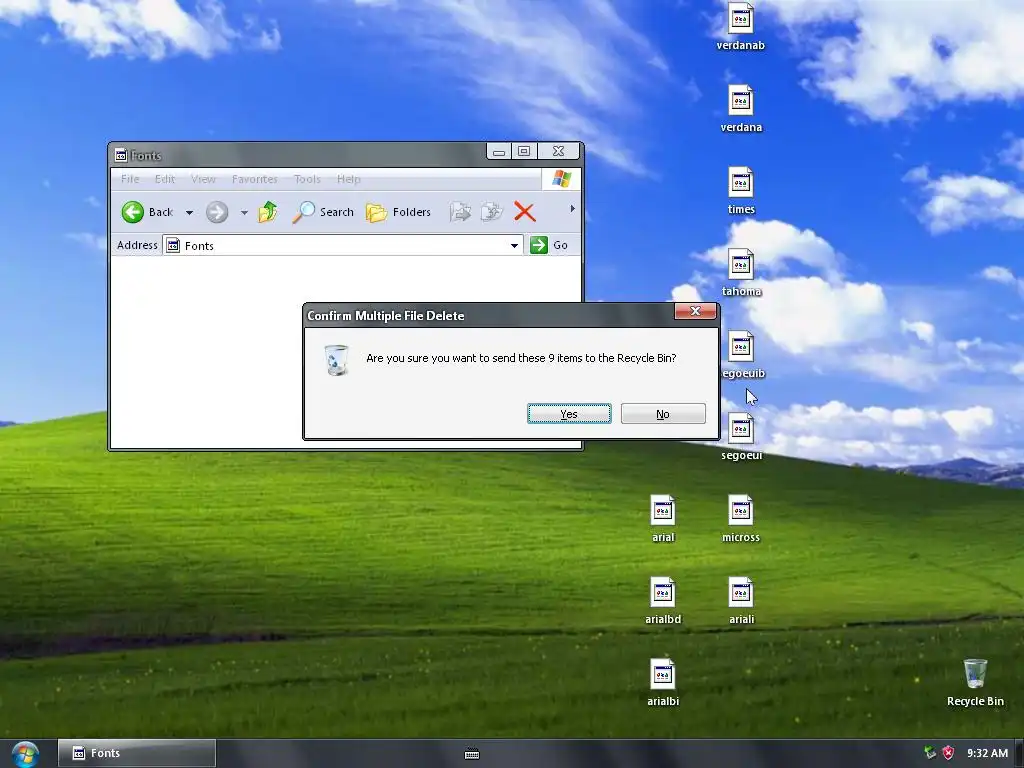The width and height of the screenshot is (1024, 768).
Task: Cancel deletion with the No button
Action: coord(663,414)
